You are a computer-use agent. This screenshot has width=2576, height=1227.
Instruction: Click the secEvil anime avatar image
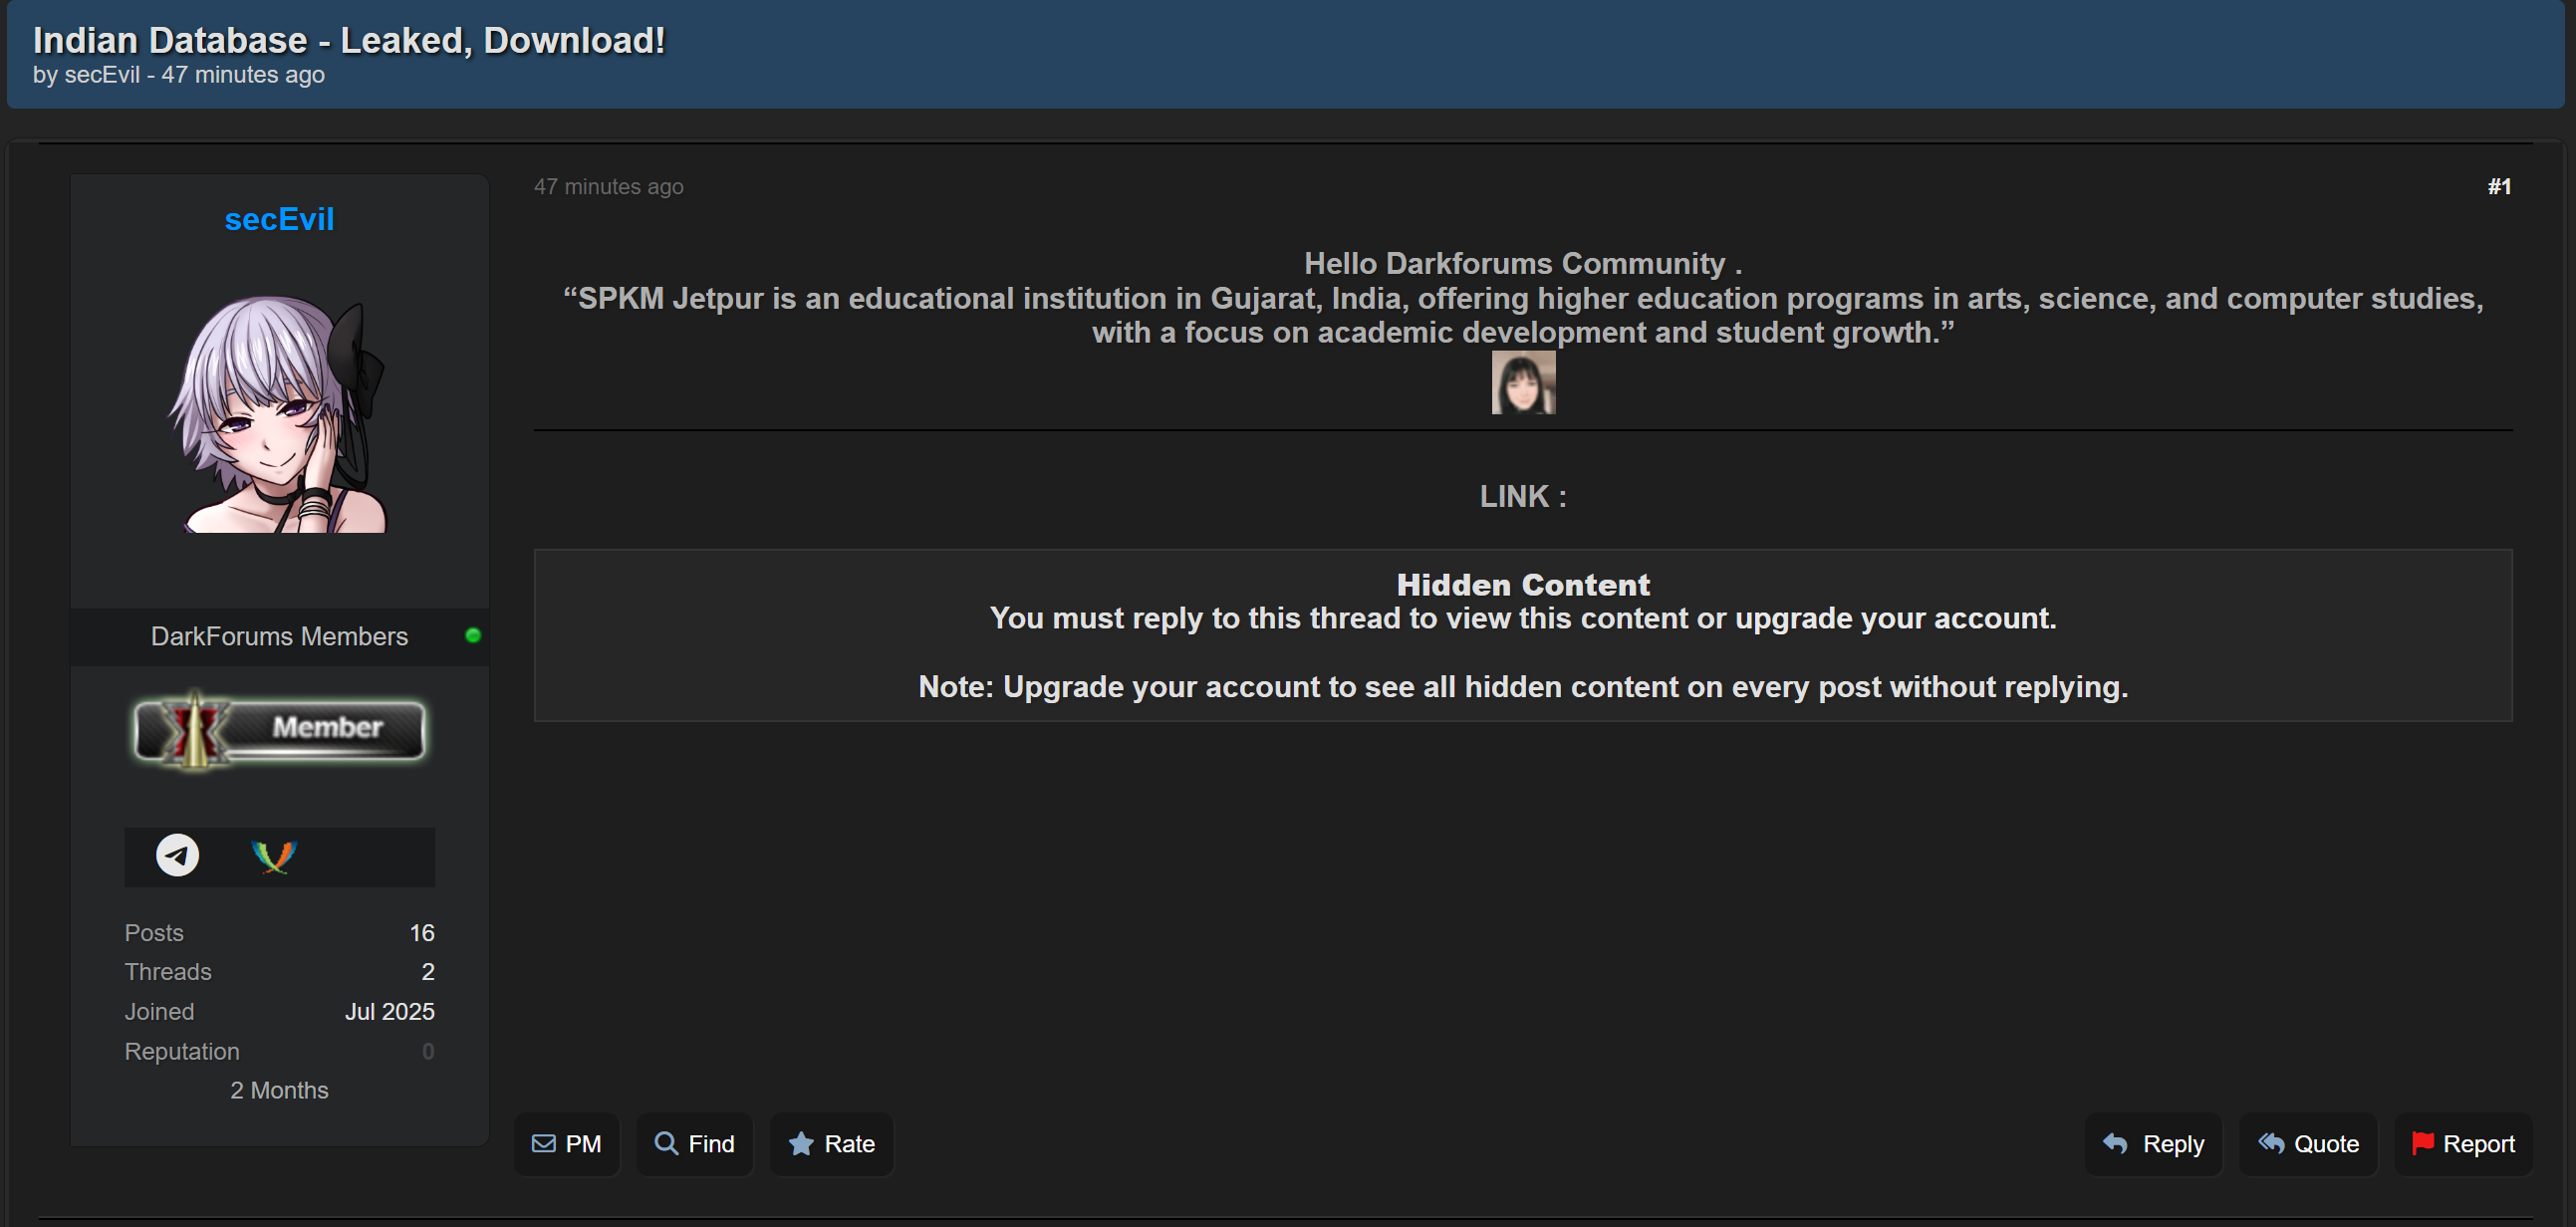(279, 413)
